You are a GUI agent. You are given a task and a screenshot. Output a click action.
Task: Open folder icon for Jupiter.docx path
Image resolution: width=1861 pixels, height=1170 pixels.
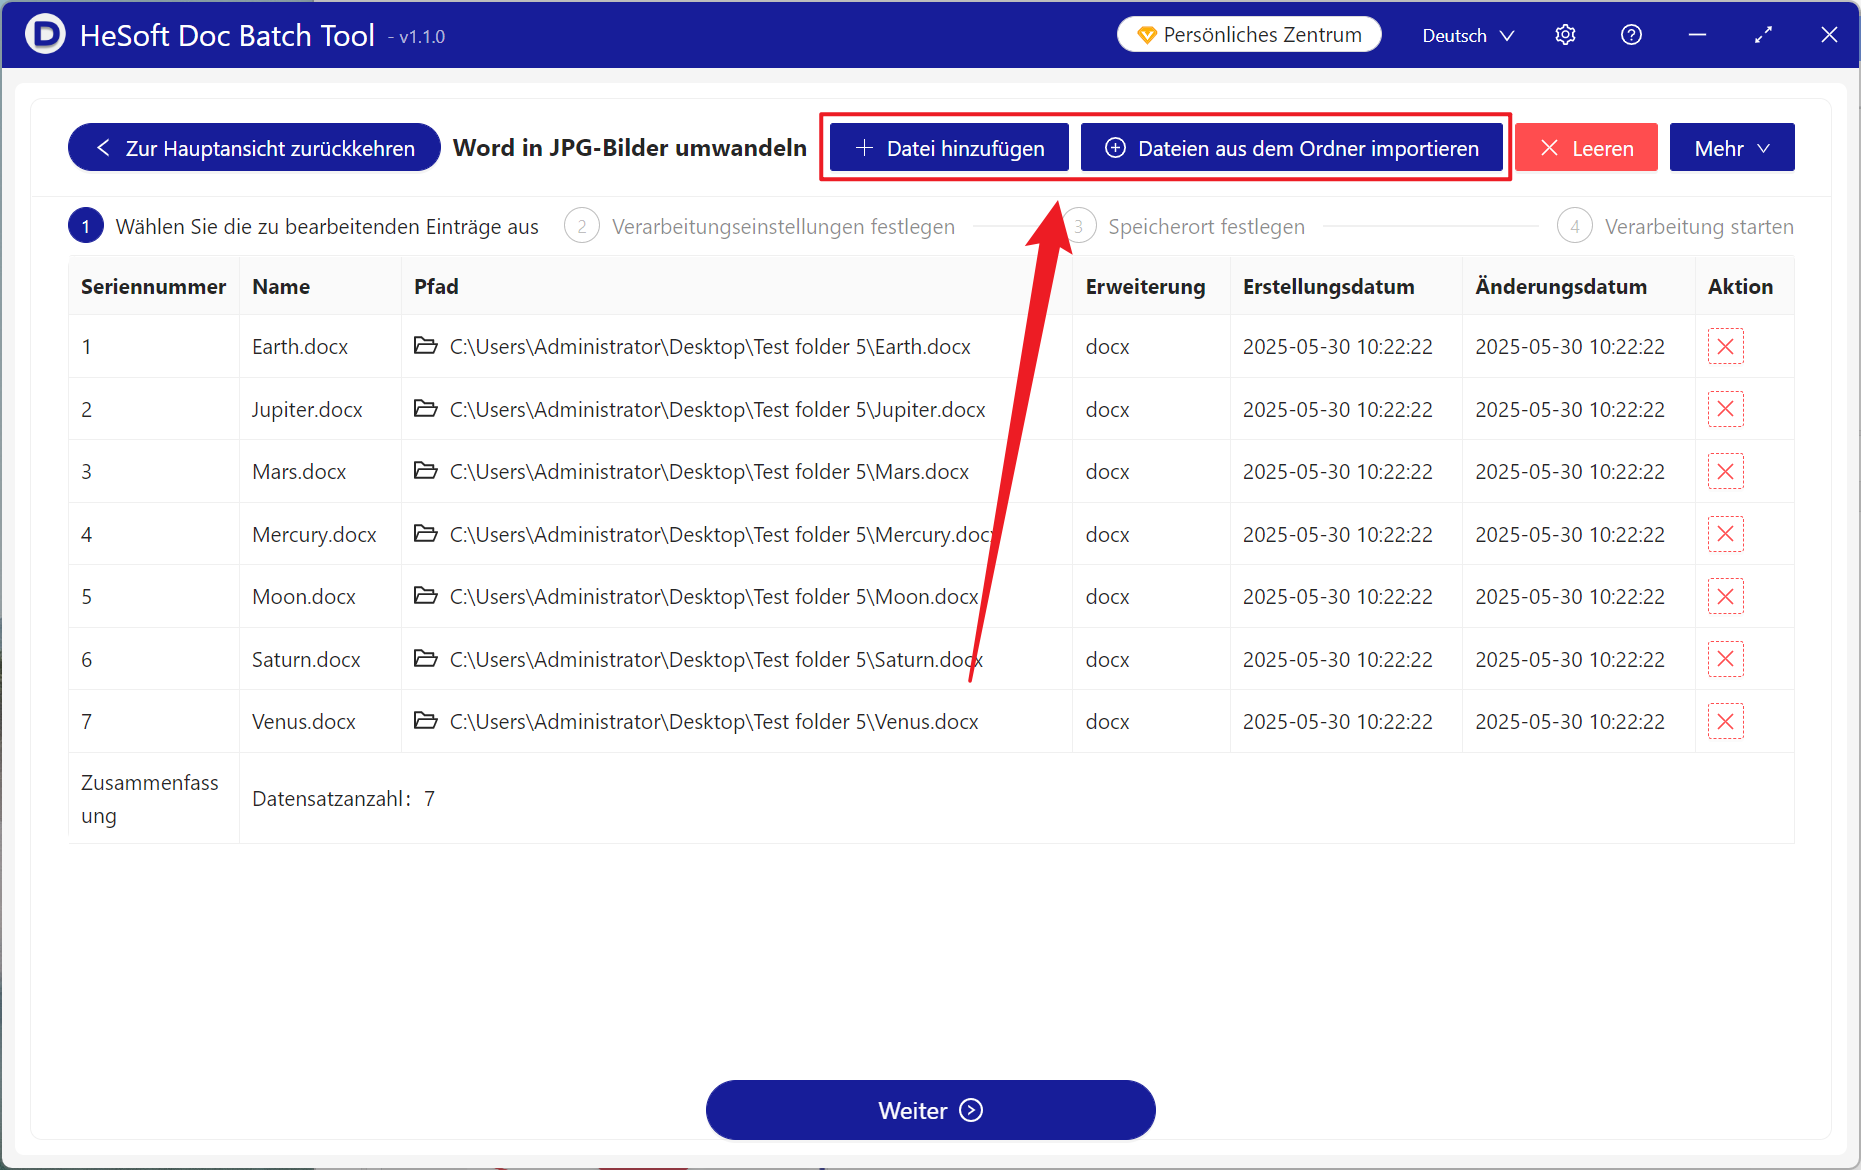tap(426, 409)
